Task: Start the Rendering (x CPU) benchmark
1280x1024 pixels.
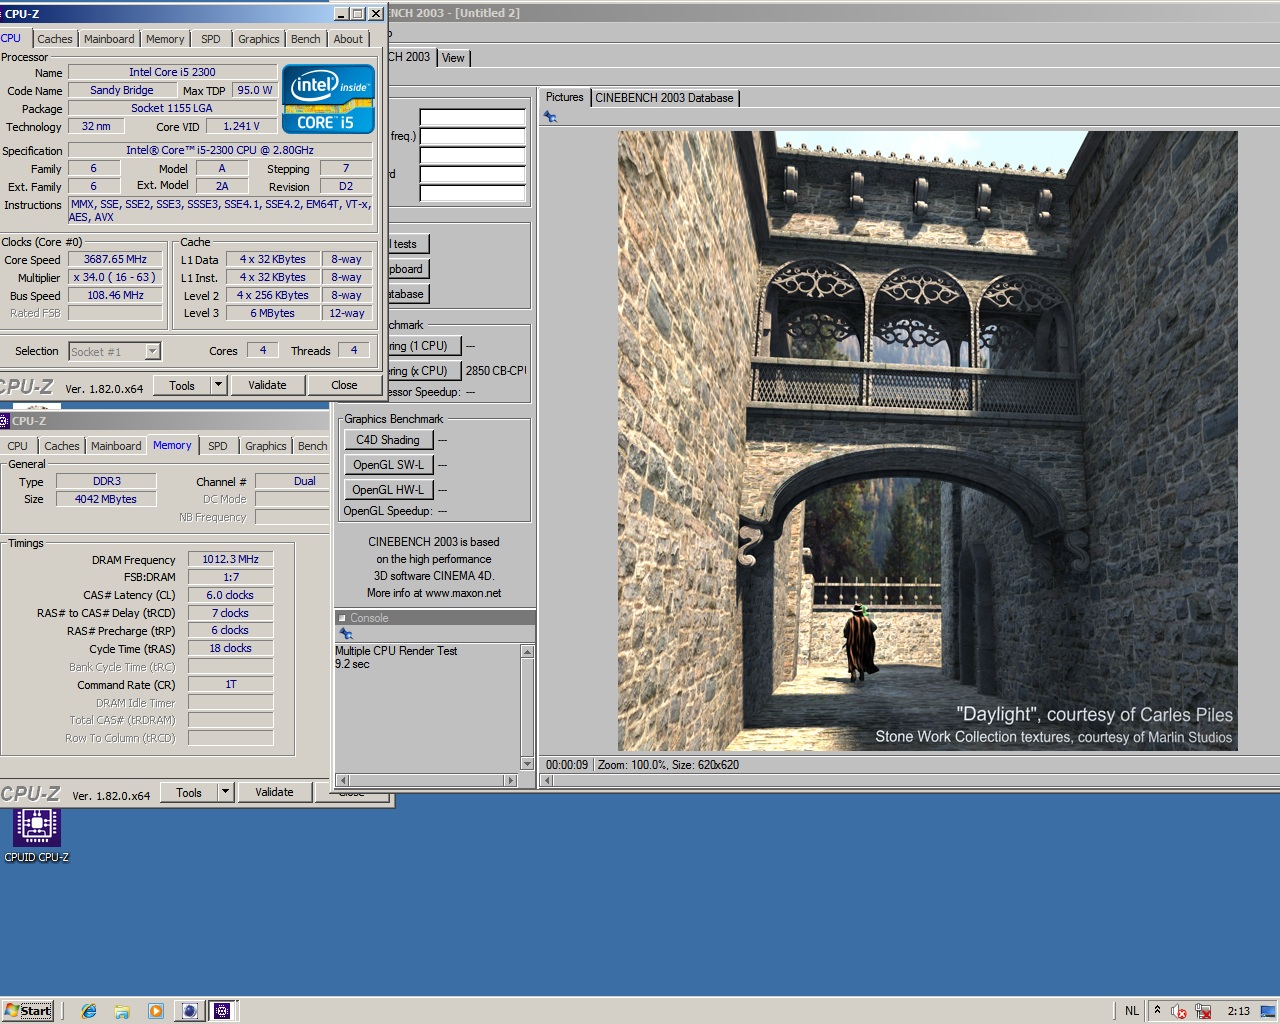Action: click(424, 371)
